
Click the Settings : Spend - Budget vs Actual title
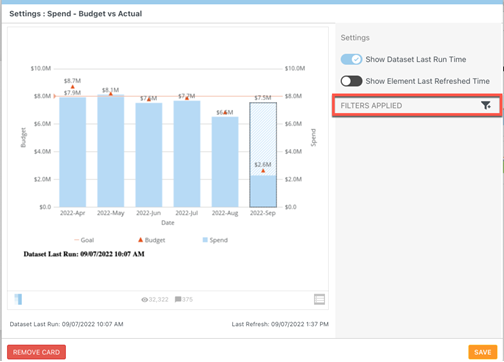pos(76,14)
